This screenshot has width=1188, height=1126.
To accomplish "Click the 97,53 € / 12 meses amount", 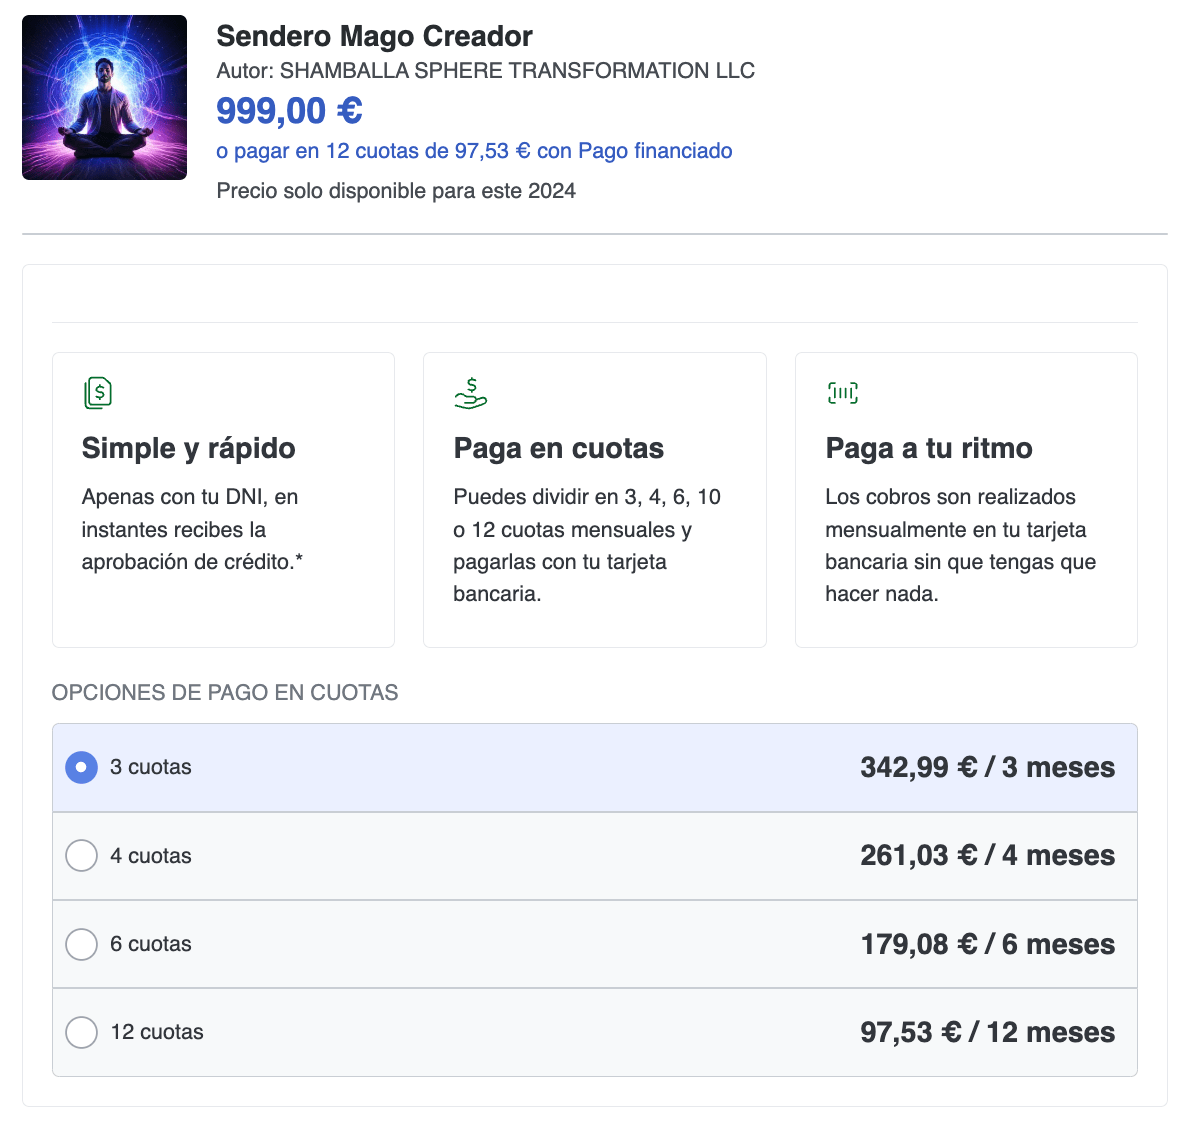I will click(x=988, y=1032).
